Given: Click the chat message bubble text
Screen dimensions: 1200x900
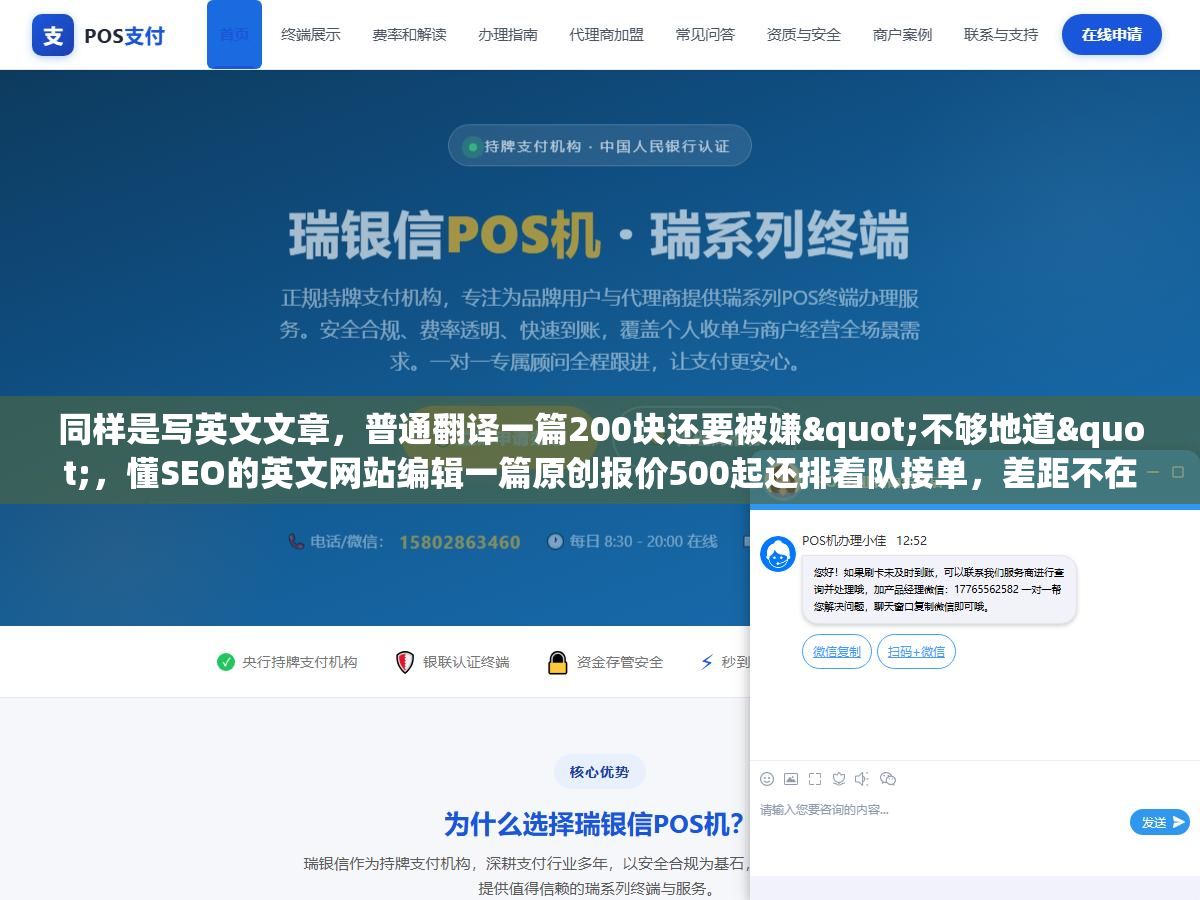Looking at the screenshot, I should click(939, 590).
